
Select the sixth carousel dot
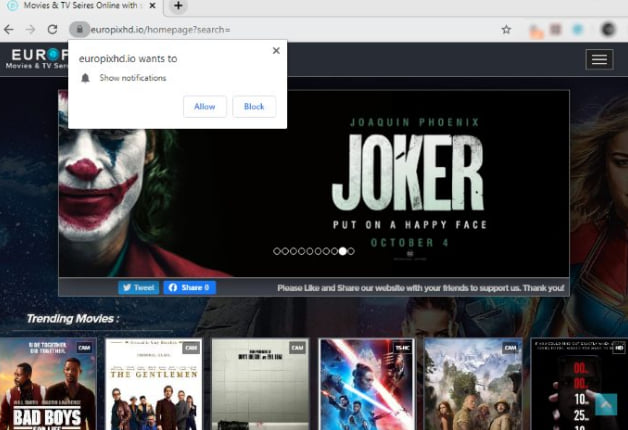(x=318, y=251)
